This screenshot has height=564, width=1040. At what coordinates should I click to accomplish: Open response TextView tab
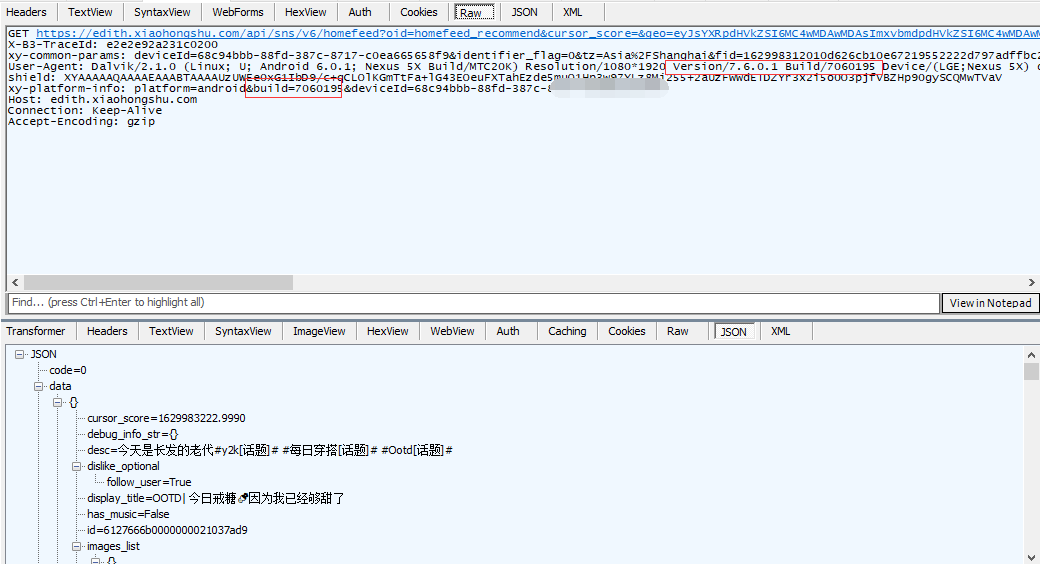tap(171, 331)
